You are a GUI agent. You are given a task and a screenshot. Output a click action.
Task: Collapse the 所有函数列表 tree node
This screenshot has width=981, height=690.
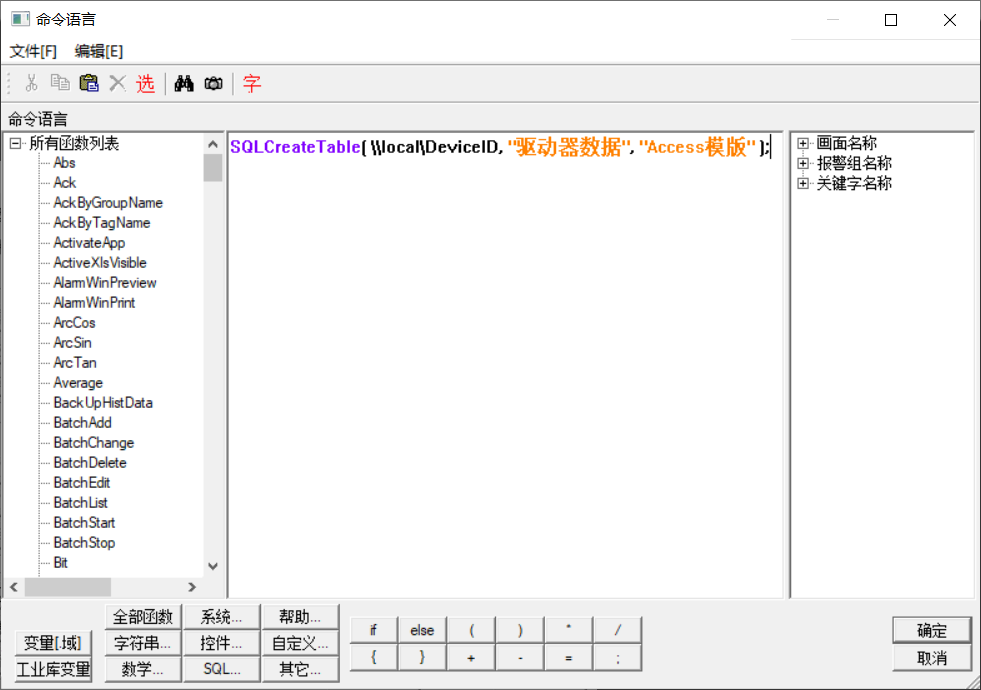coord(16,144)
